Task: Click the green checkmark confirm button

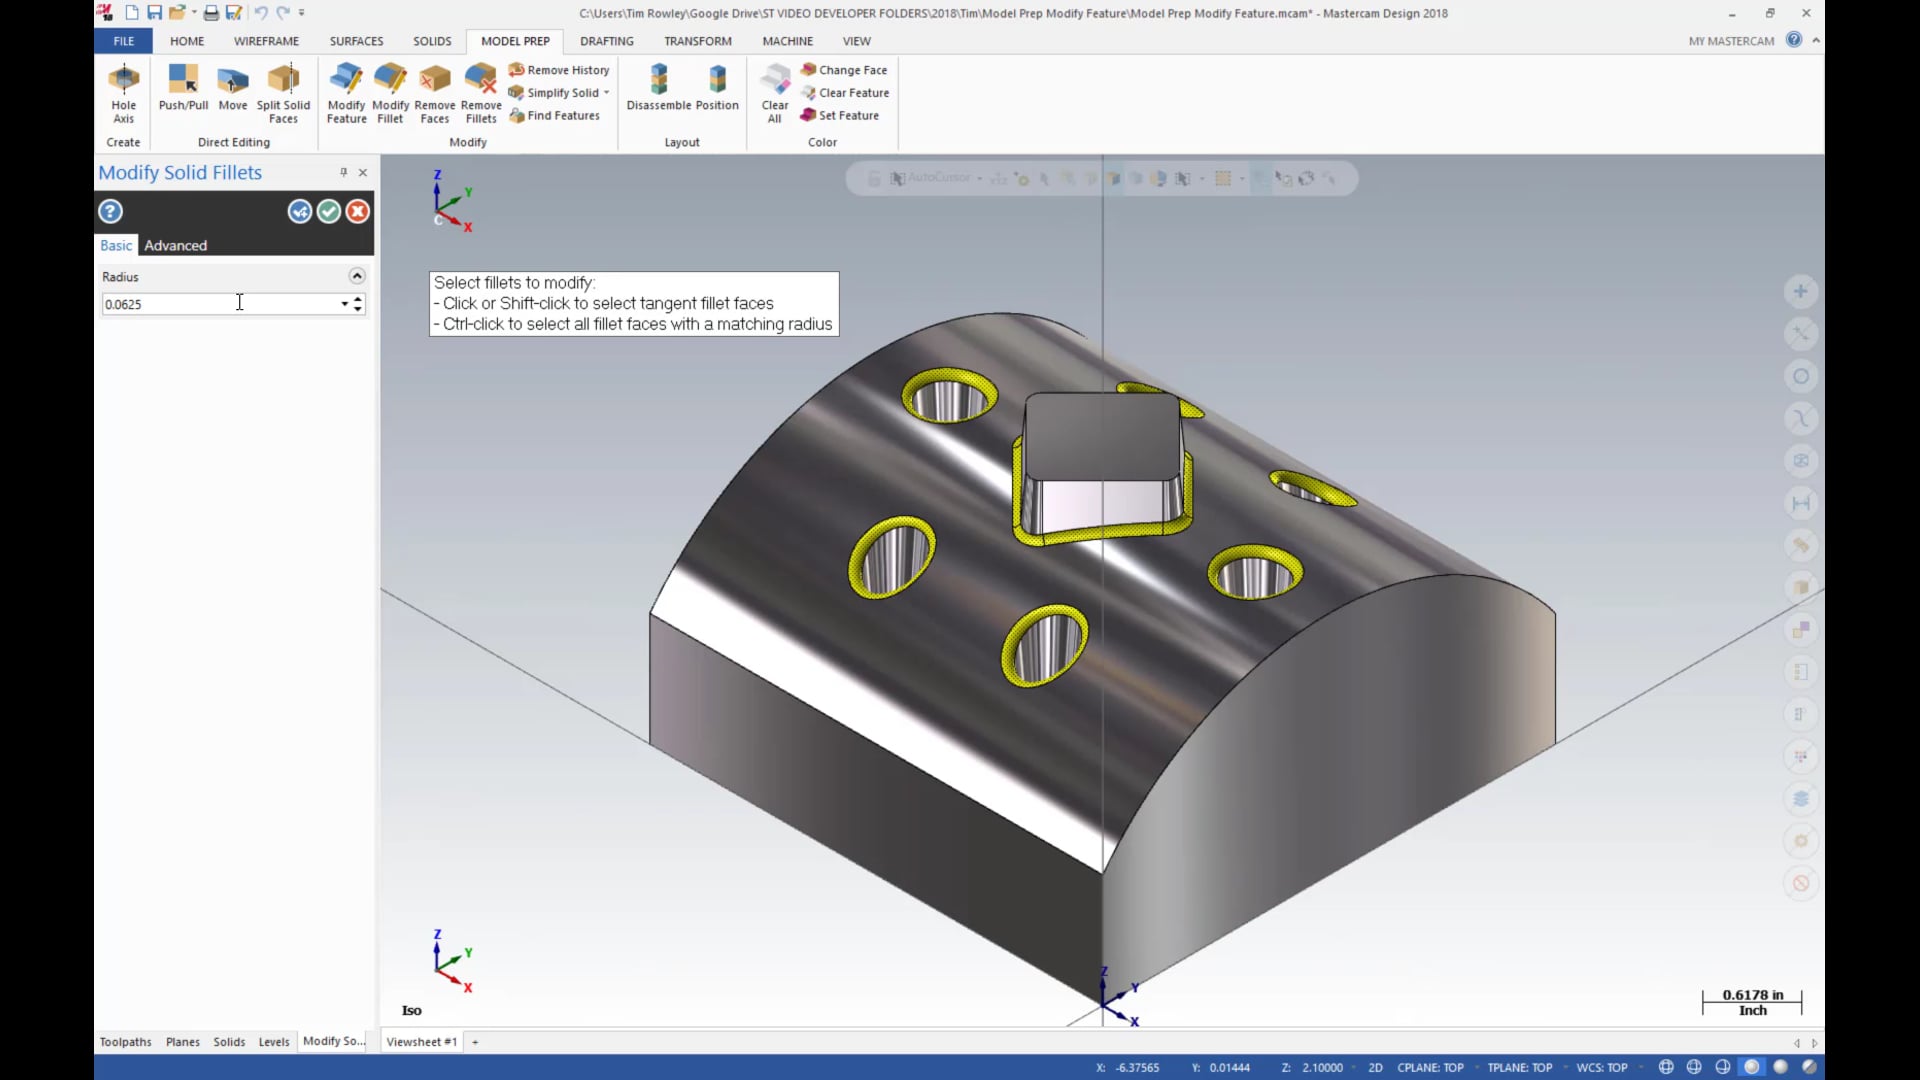Action: [327, 211]
